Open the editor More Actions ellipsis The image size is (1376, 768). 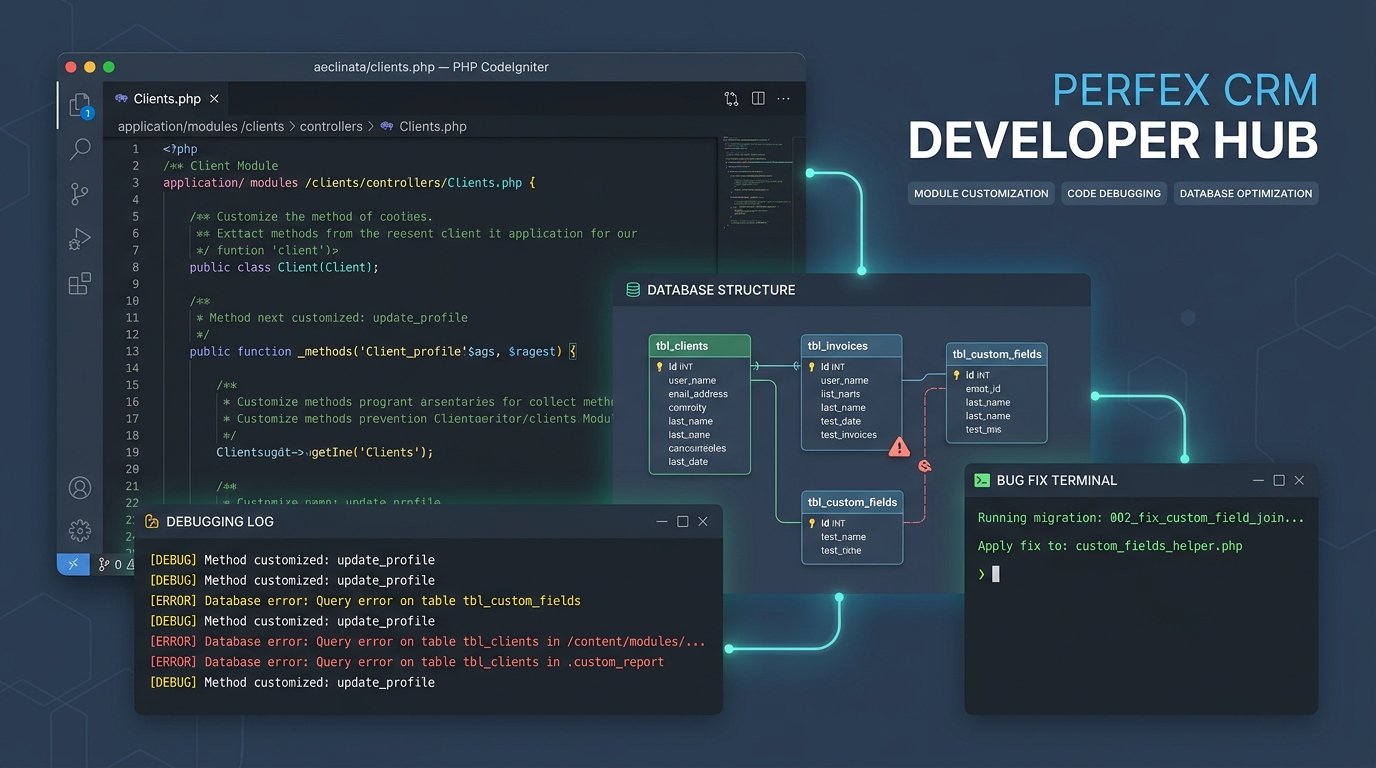pos(784,99)
